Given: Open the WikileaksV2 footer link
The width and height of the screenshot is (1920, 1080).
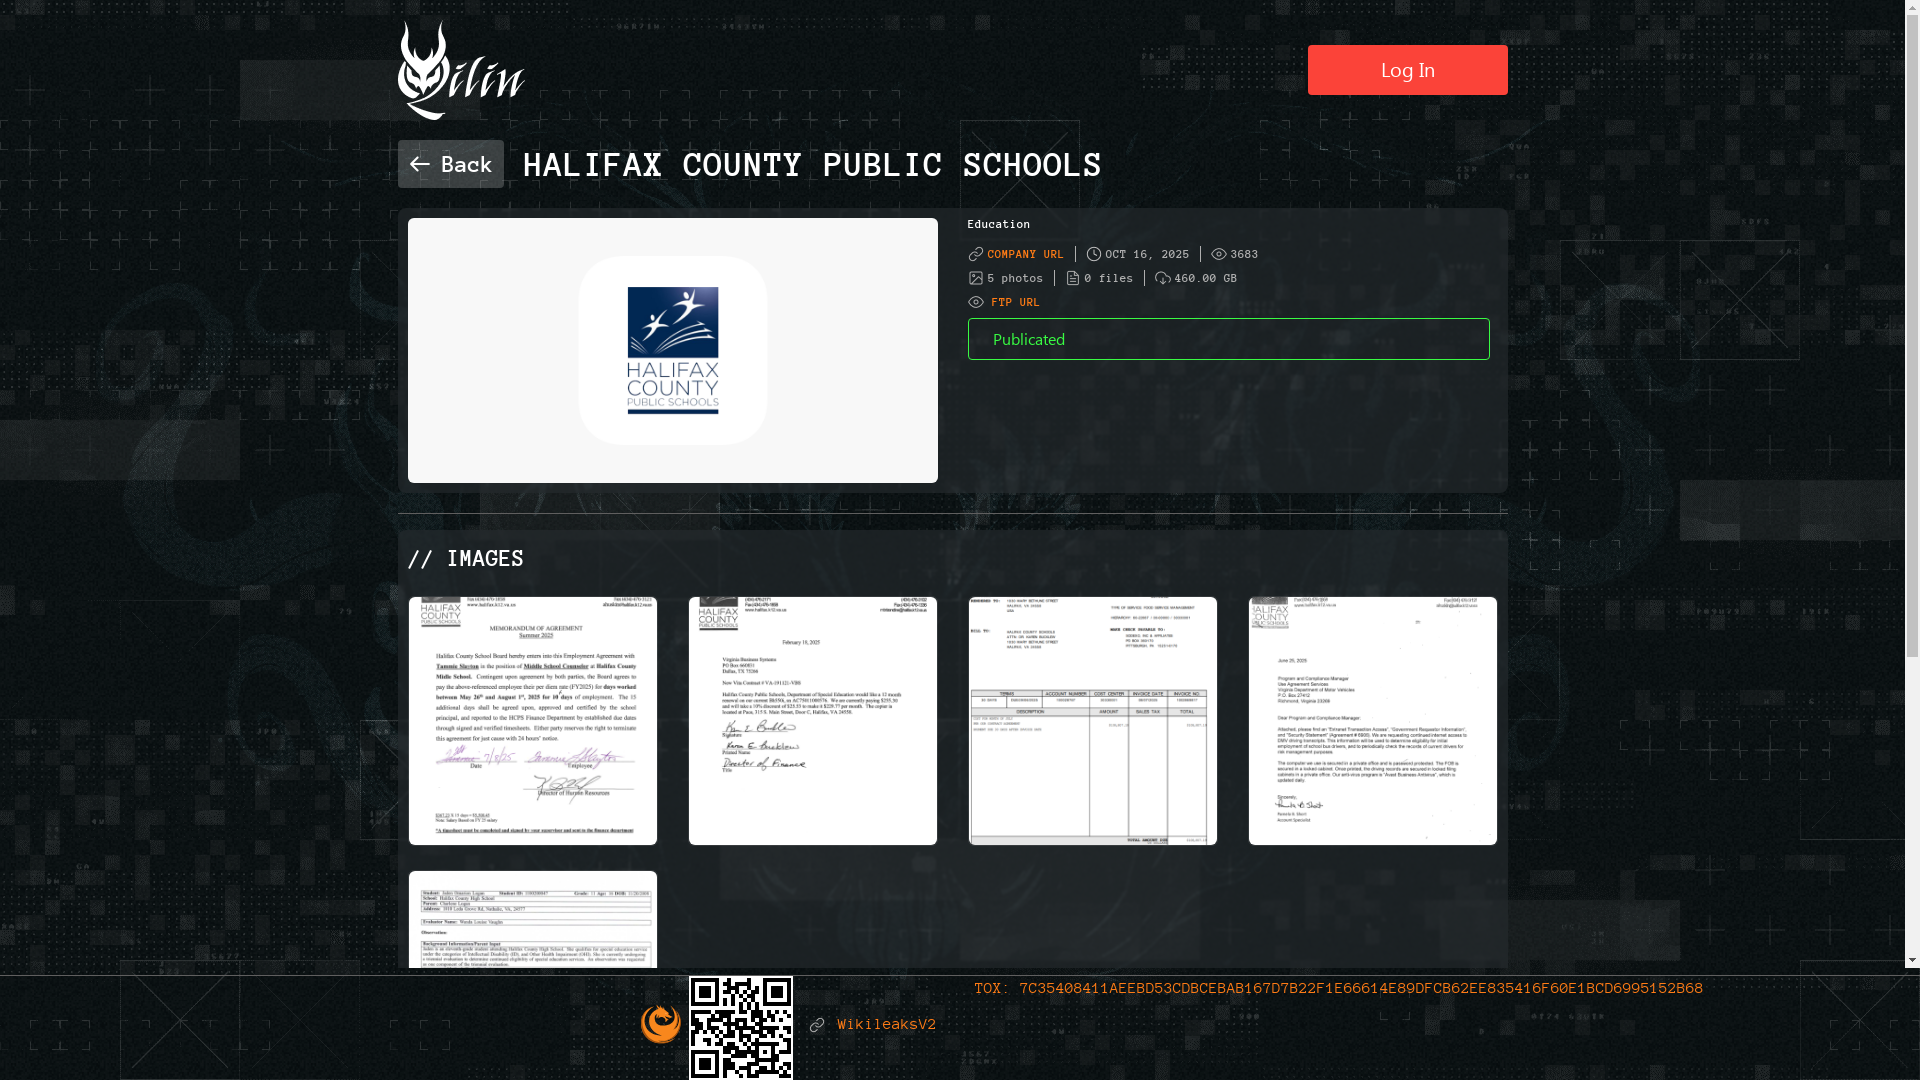Looking at the screenshot, I should click(x=886, y=1024).
